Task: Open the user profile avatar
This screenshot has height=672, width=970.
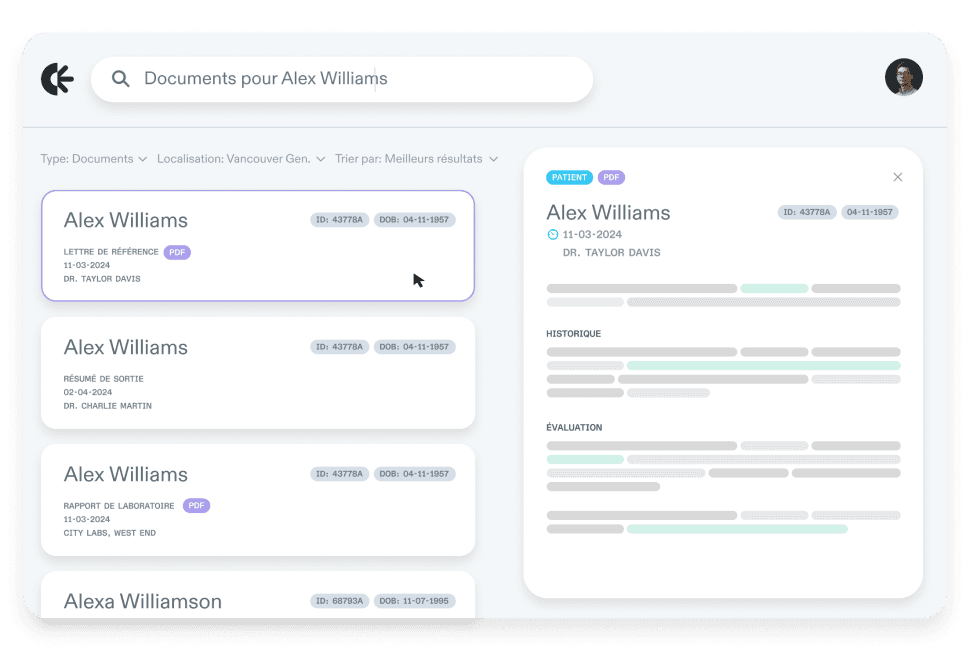Action: pyautogui.click(x=903, y=77)
